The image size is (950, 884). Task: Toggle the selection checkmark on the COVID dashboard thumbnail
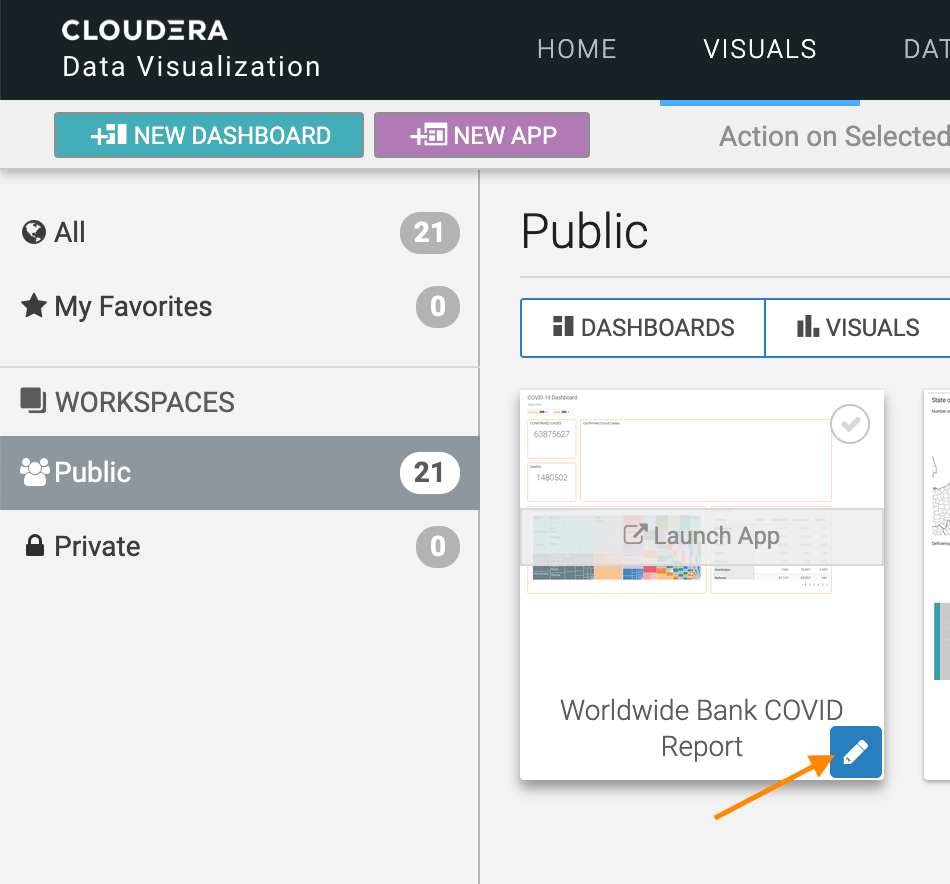point(849,424)
